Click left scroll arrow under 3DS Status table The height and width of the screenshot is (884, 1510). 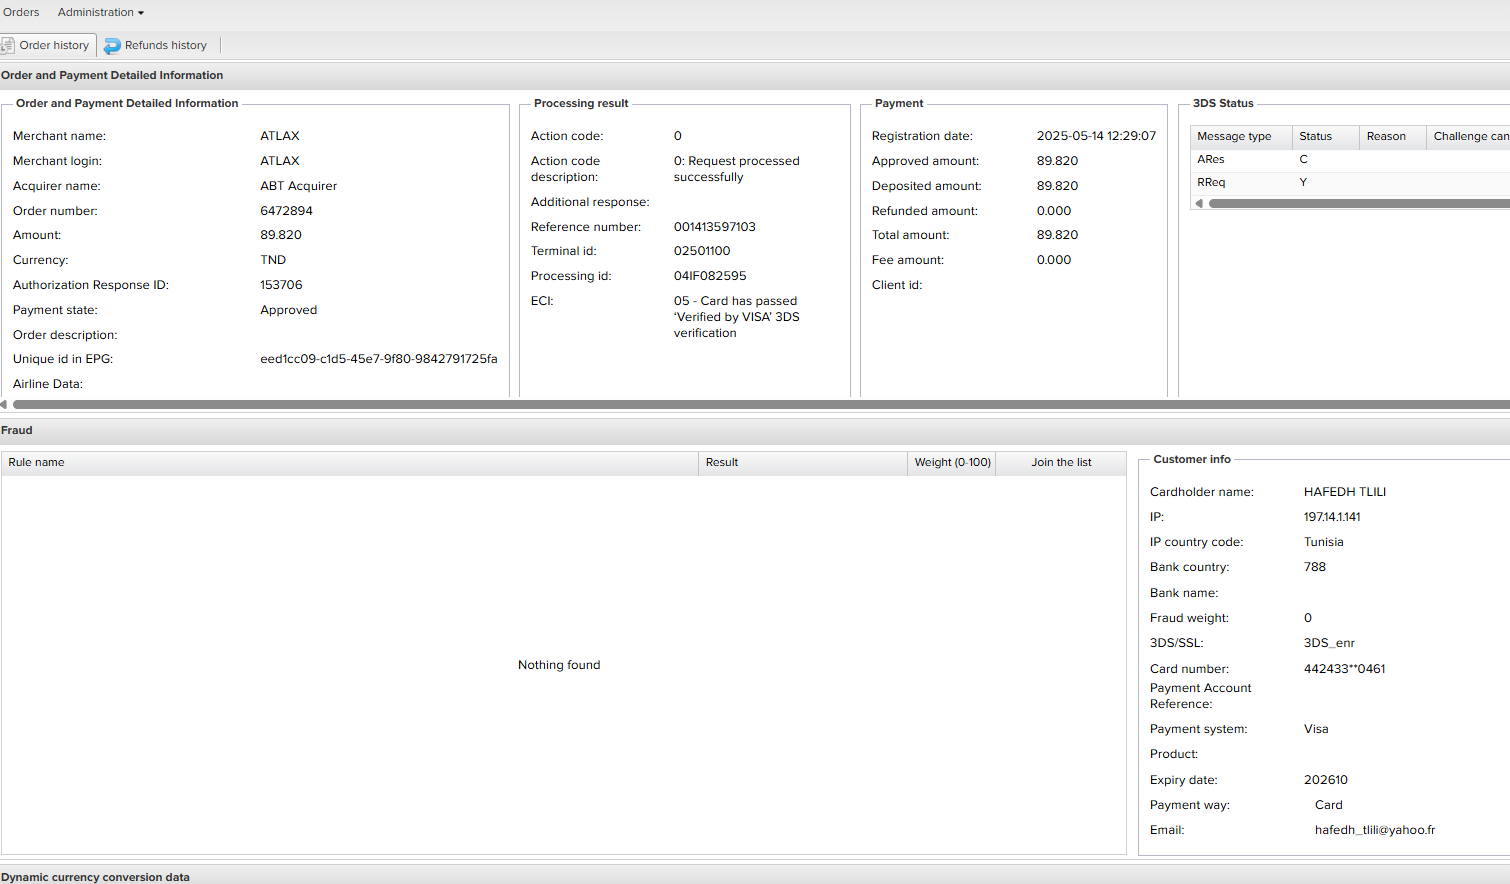coord(1199,204)
